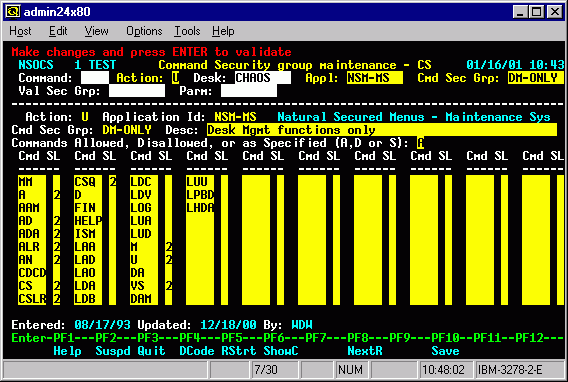568x382 pixels.
Task: Click the DAM command cell
Action: (144, 299)
